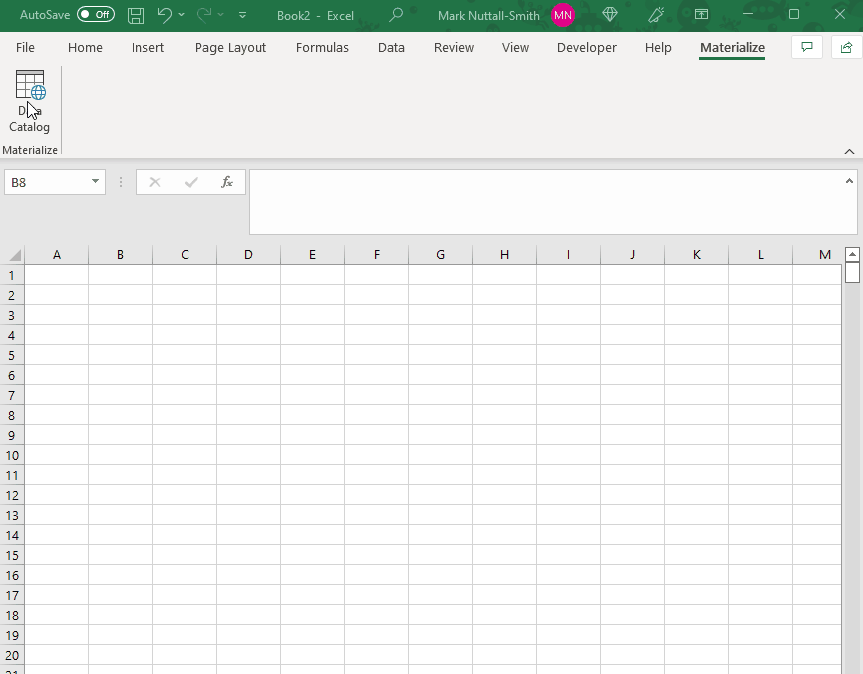Toggle the AutoSave switch

95,15
